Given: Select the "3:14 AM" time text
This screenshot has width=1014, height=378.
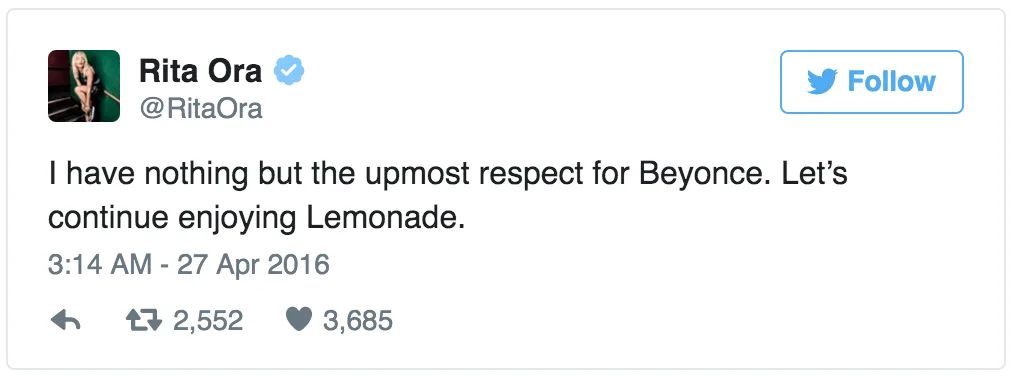Looking at the screenshot, I should [100, 266].
